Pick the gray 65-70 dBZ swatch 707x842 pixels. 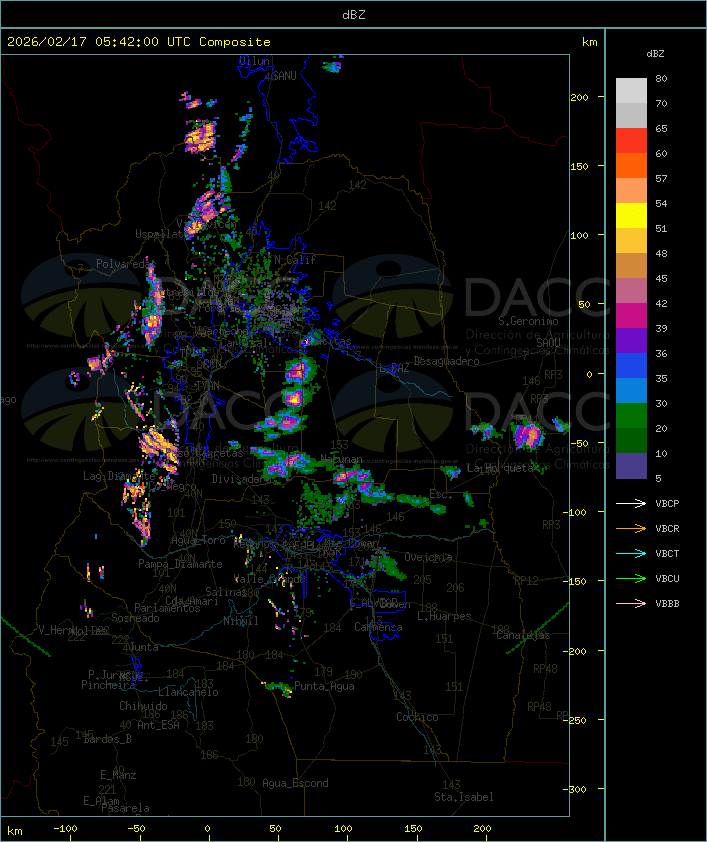click(x=631, y=115)
